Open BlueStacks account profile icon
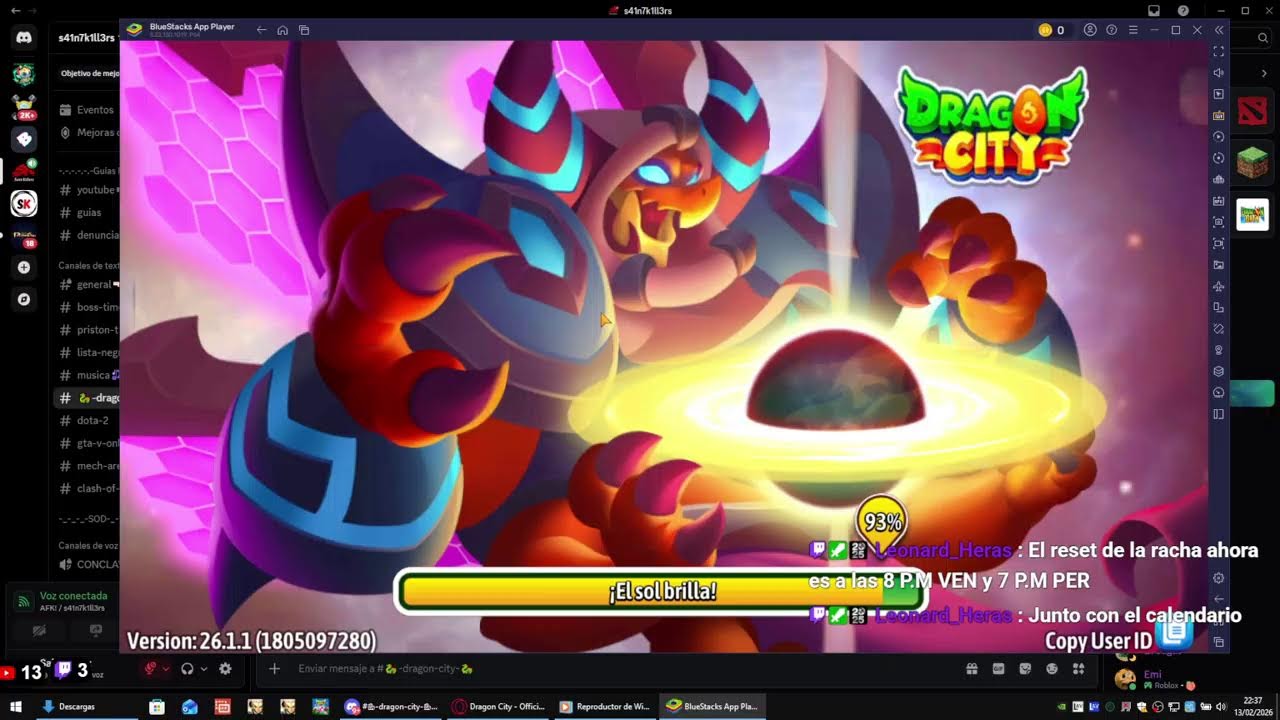 (1091, 30)
